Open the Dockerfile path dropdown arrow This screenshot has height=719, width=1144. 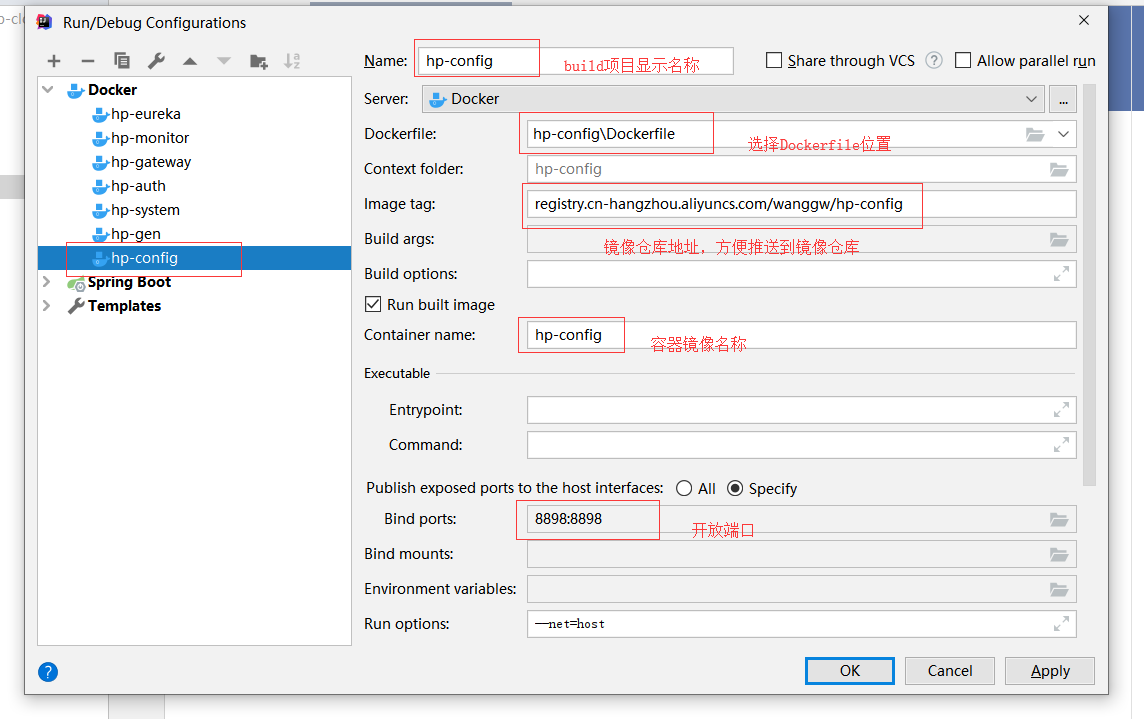coord(1063,134)
